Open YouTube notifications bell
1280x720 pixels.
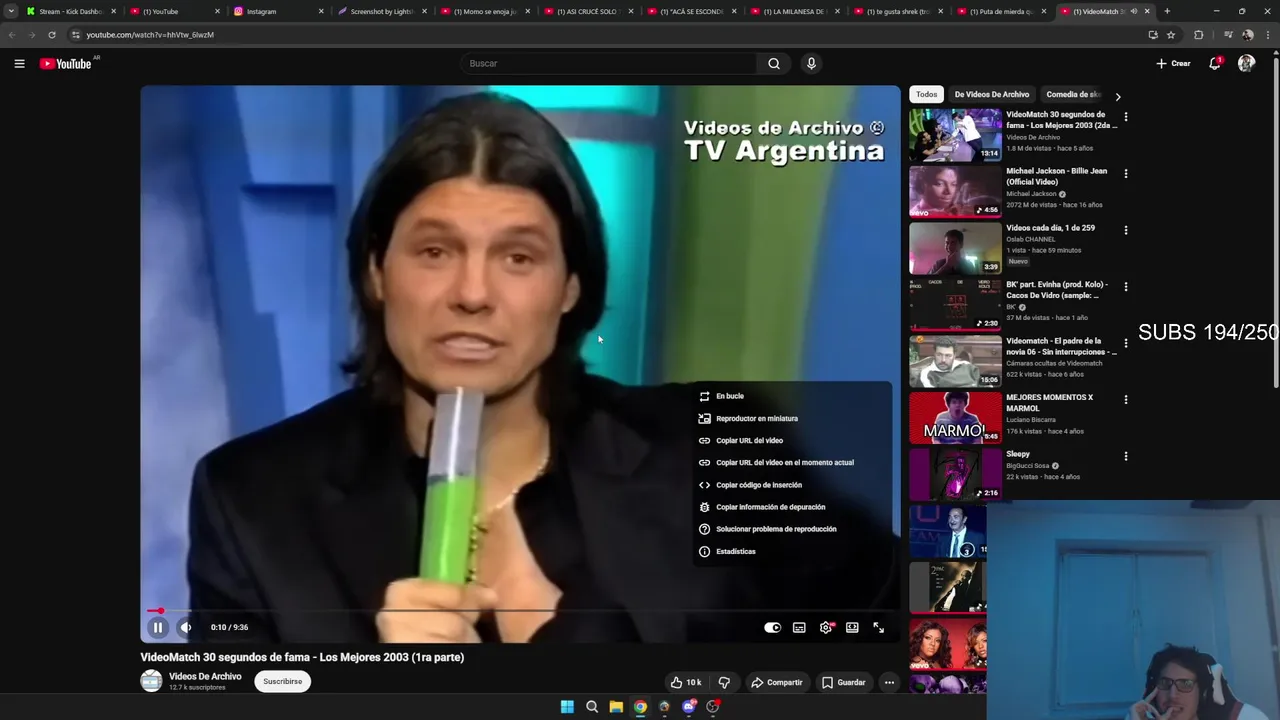point(1215,63)
